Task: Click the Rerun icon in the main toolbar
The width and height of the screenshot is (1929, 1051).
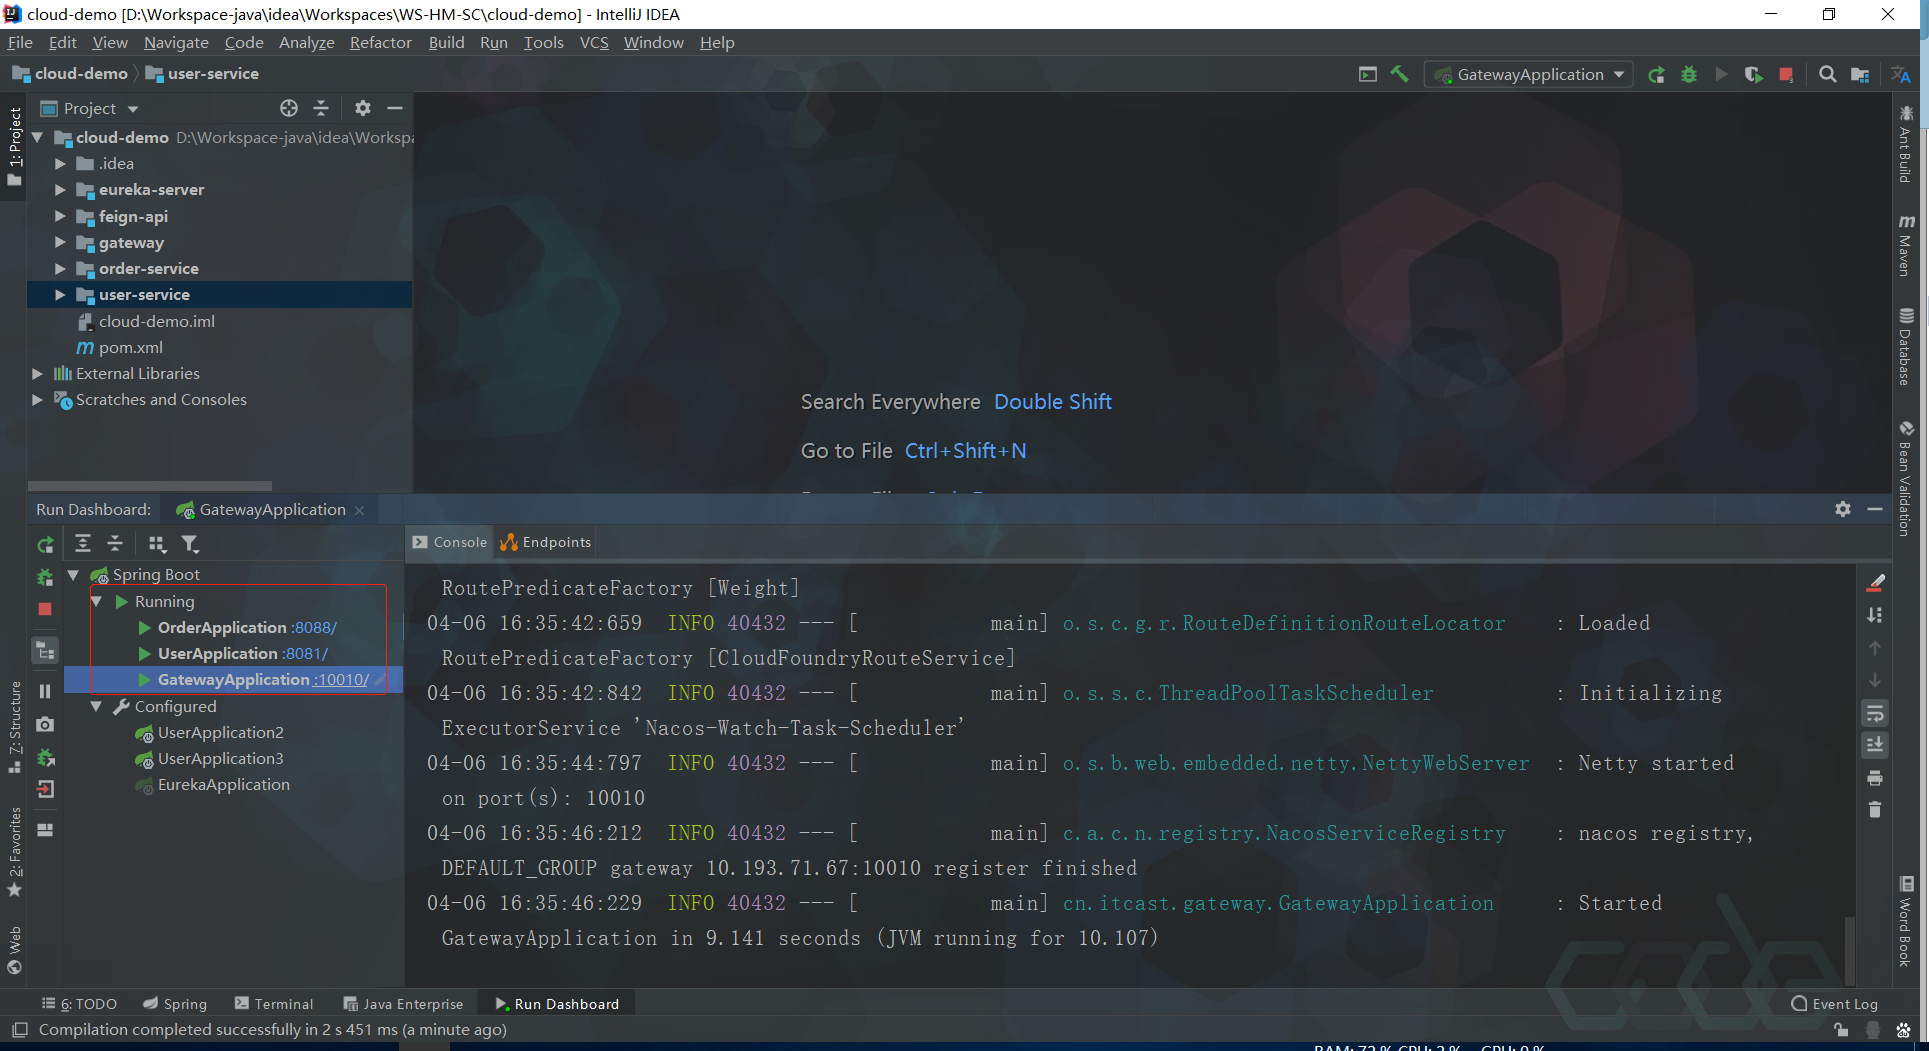Action: click(x=1657, y=74)
